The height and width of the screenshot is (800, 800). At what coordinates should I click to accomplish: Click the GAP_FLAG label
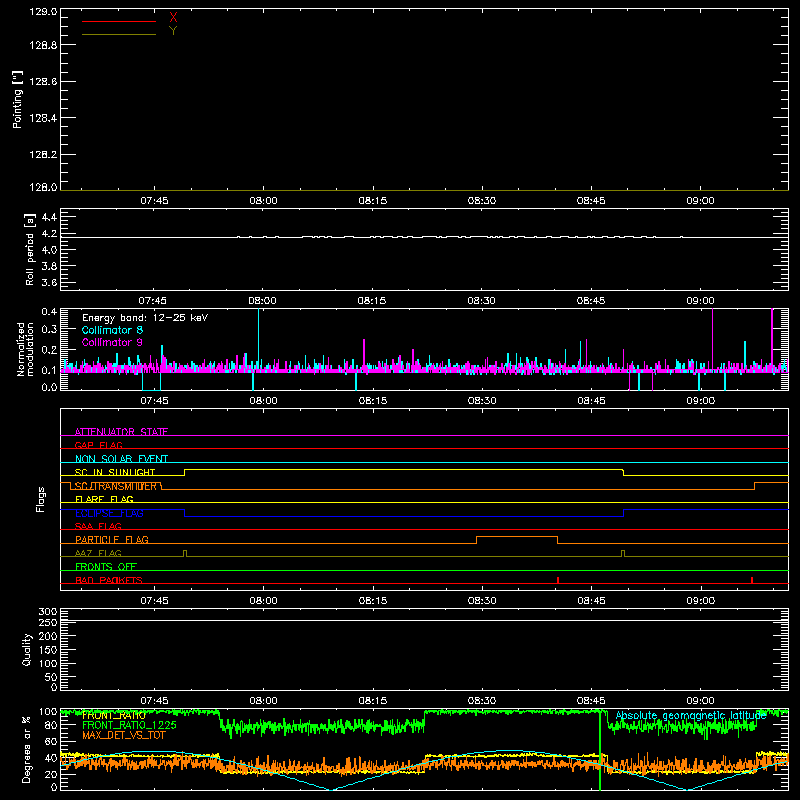[x=98, y=445]
